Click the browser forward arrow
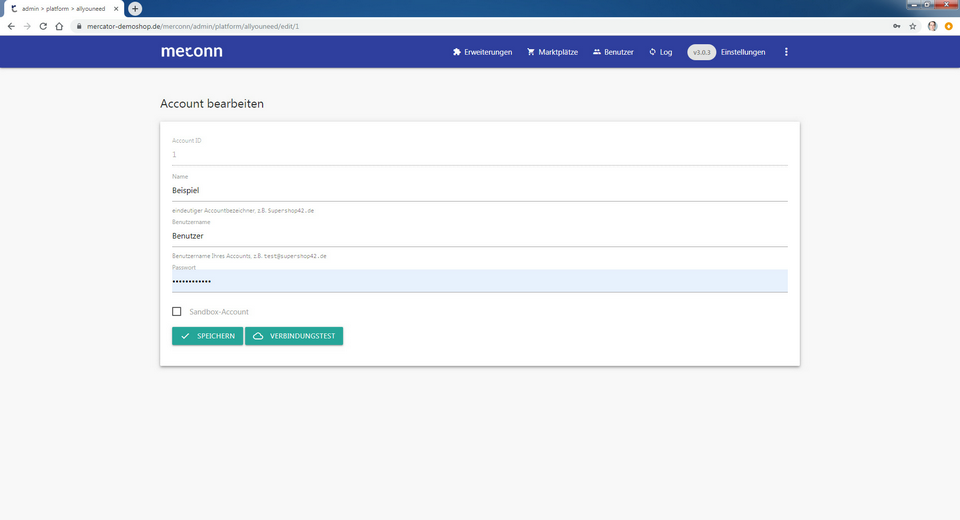The image size is (960, 520). (27, 26)
